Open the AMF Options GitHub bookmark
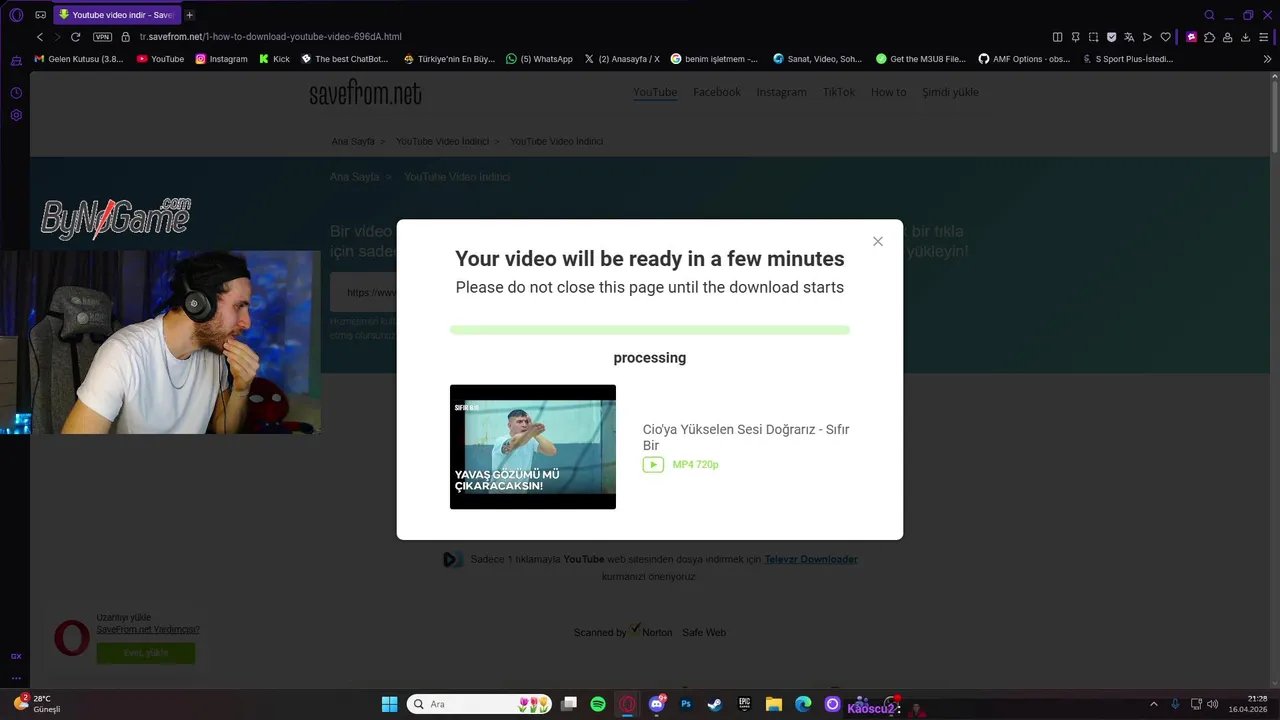Screen dimensions: 1280x720 click(1025, 59)
